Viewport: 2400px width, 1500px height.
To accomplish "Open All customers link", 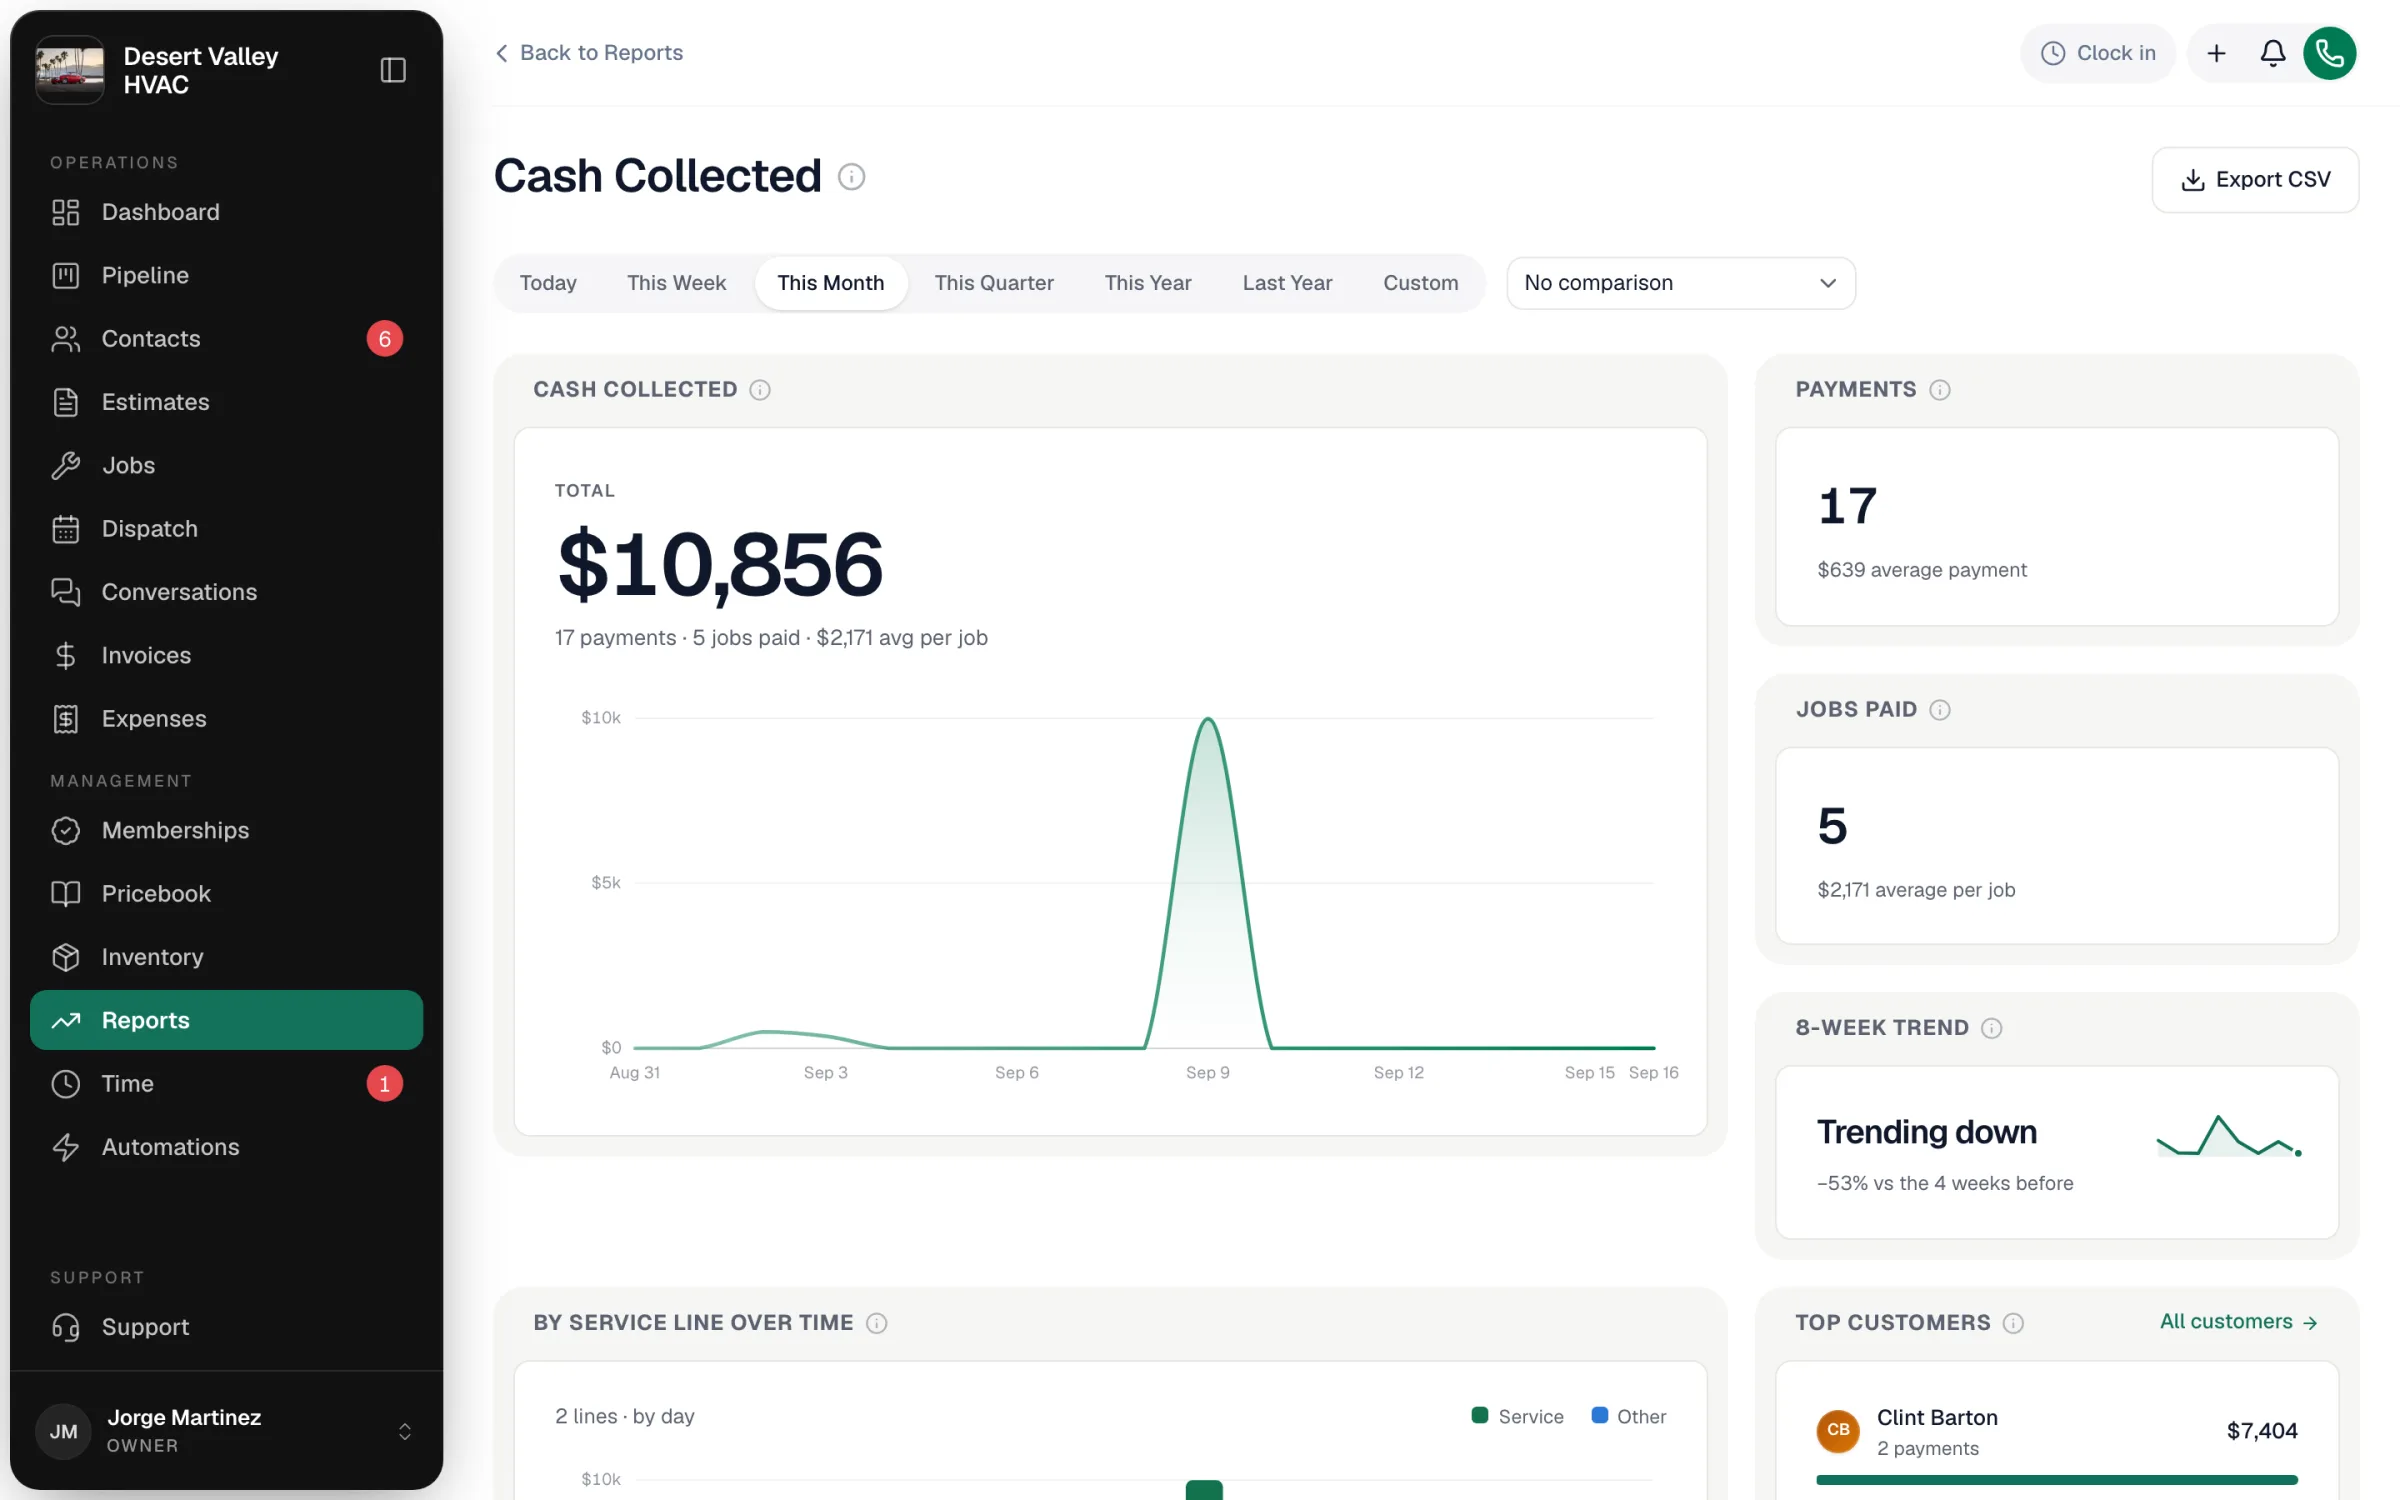I will click(2238, 1322).
